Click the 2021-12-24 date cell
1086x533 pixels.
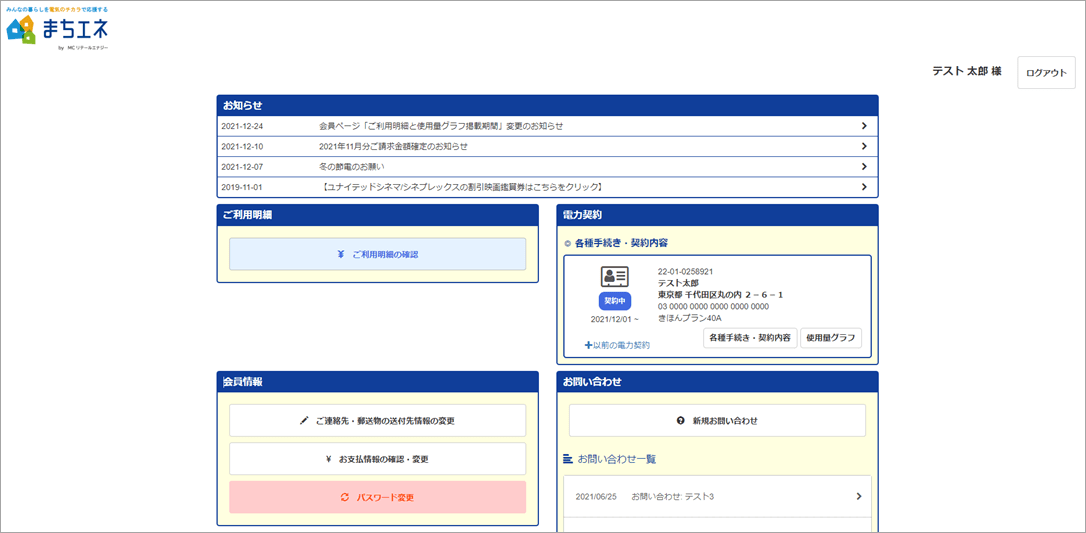(242, 126)
